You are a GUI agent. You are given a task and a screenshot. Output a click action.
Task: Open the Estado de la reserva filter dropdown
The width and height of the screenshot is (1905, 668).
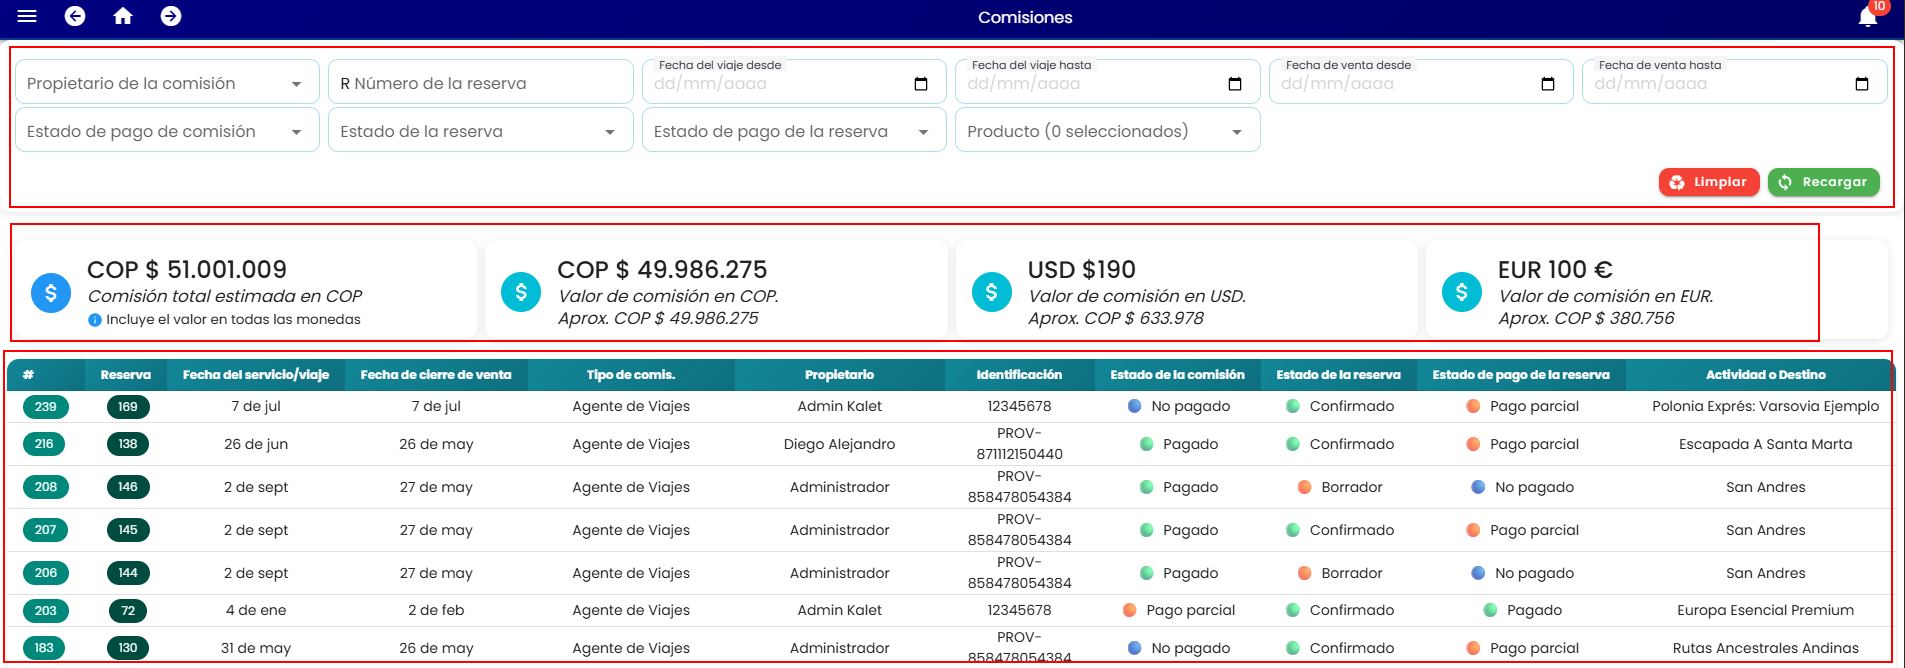click(x=480, y=130)
